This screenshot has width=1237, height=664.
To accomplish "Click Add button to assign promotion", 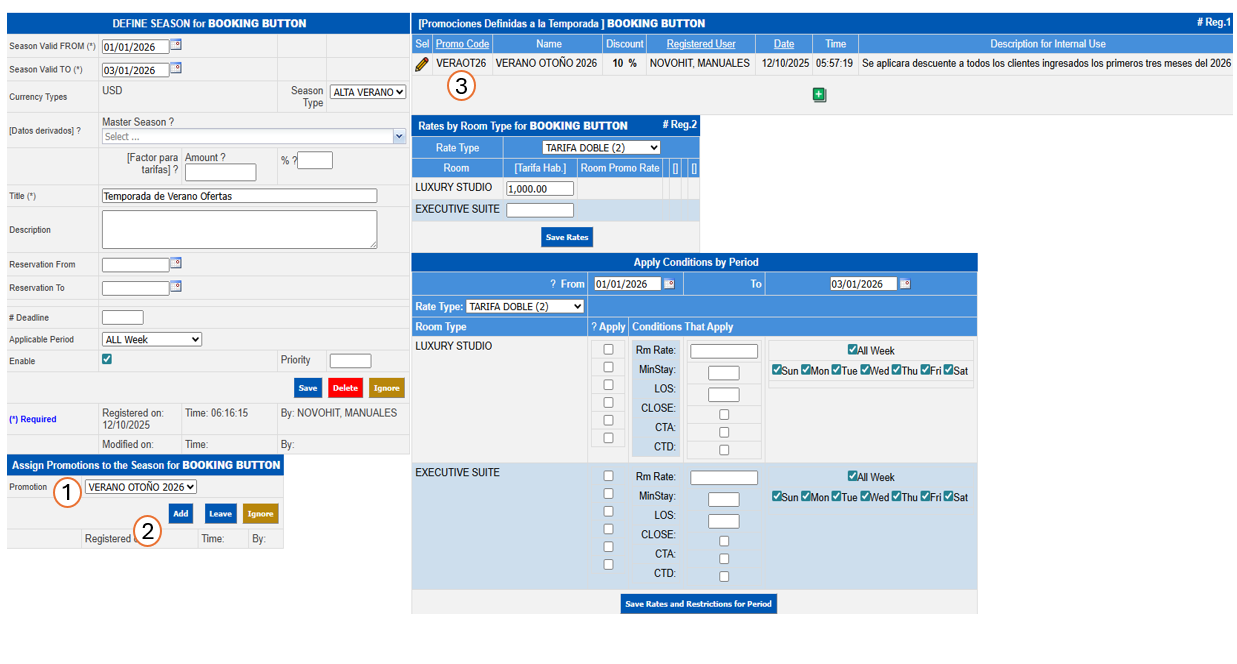I will [x=180, y=514].
